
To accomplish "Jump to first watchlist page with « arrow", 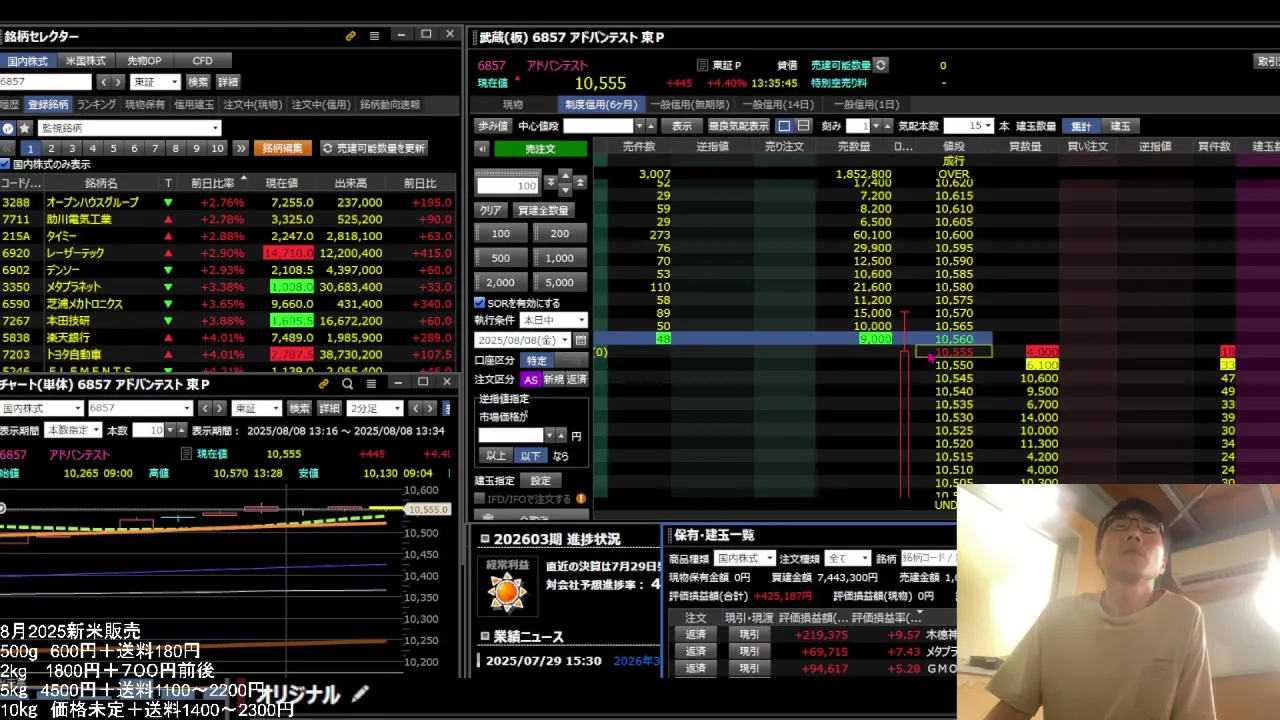I will 6,148.
